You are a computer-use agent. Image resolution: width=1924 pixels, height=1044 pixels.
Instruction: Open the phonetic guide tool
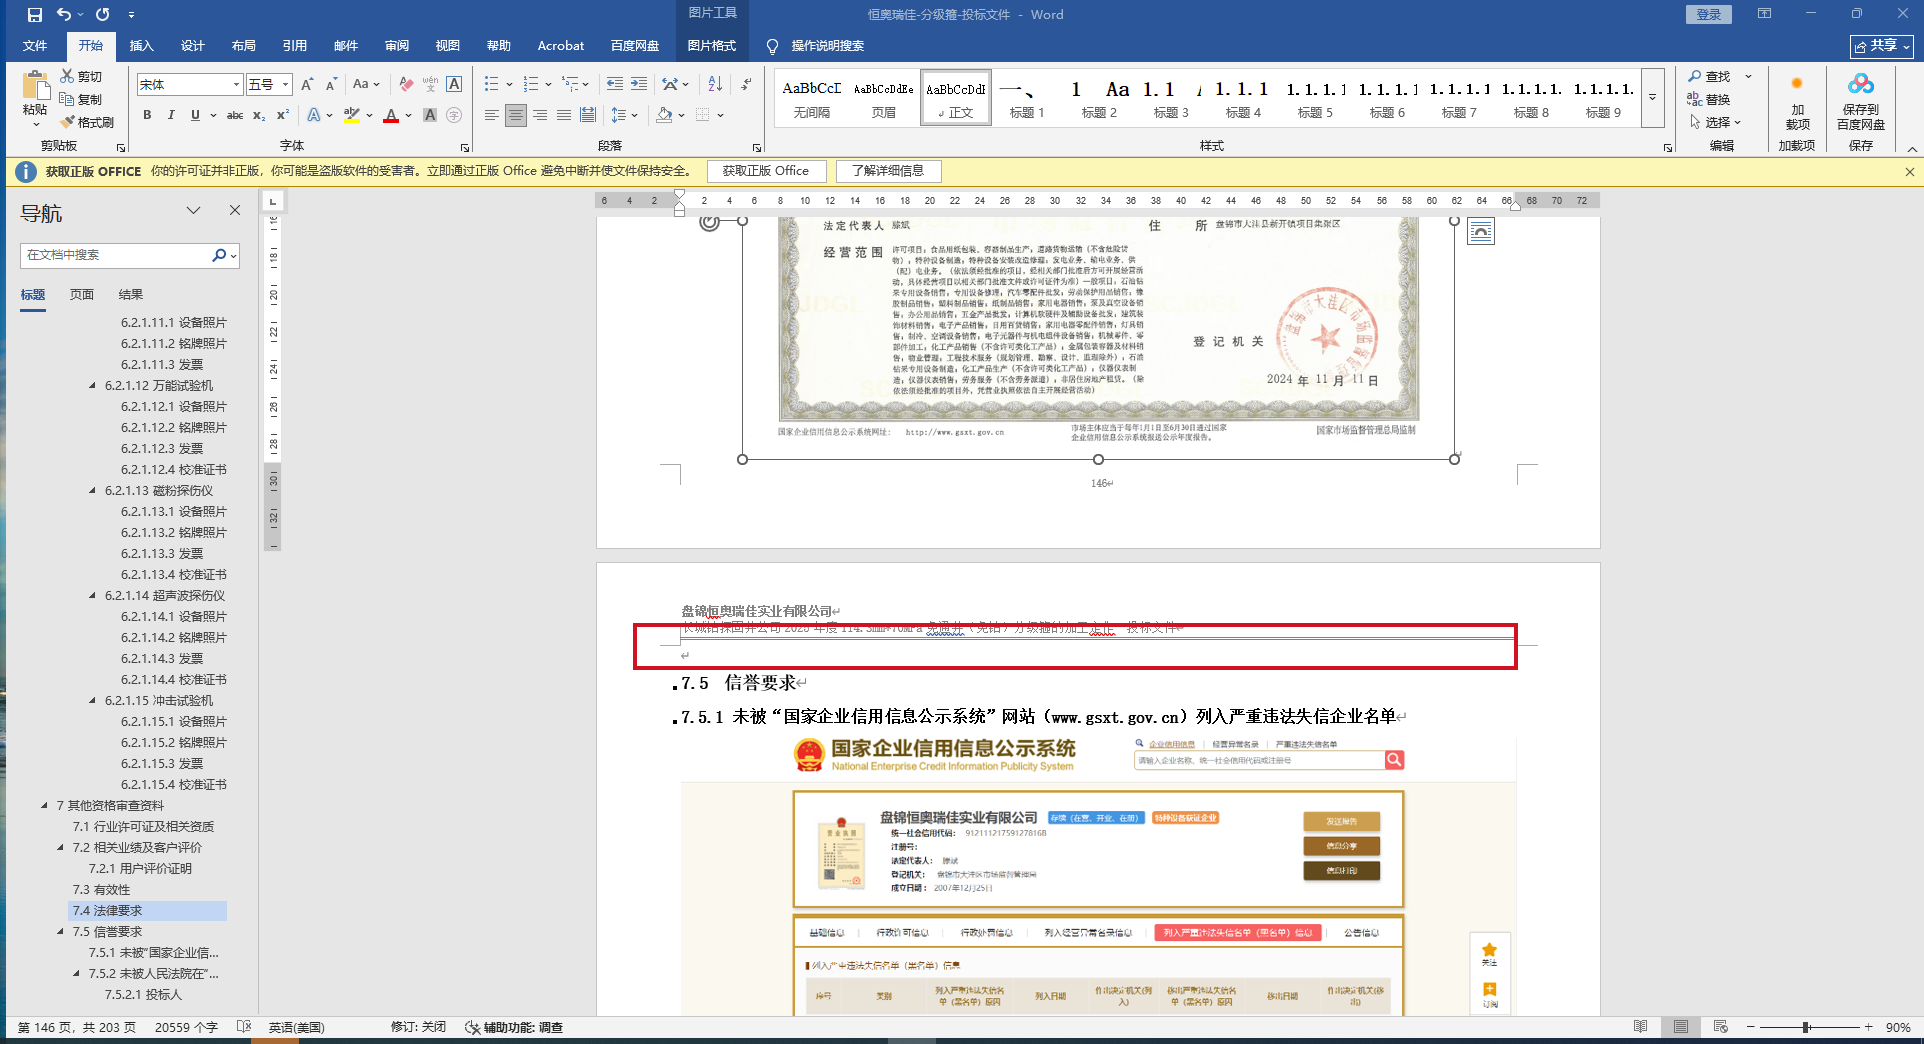[x=430, y=85]
